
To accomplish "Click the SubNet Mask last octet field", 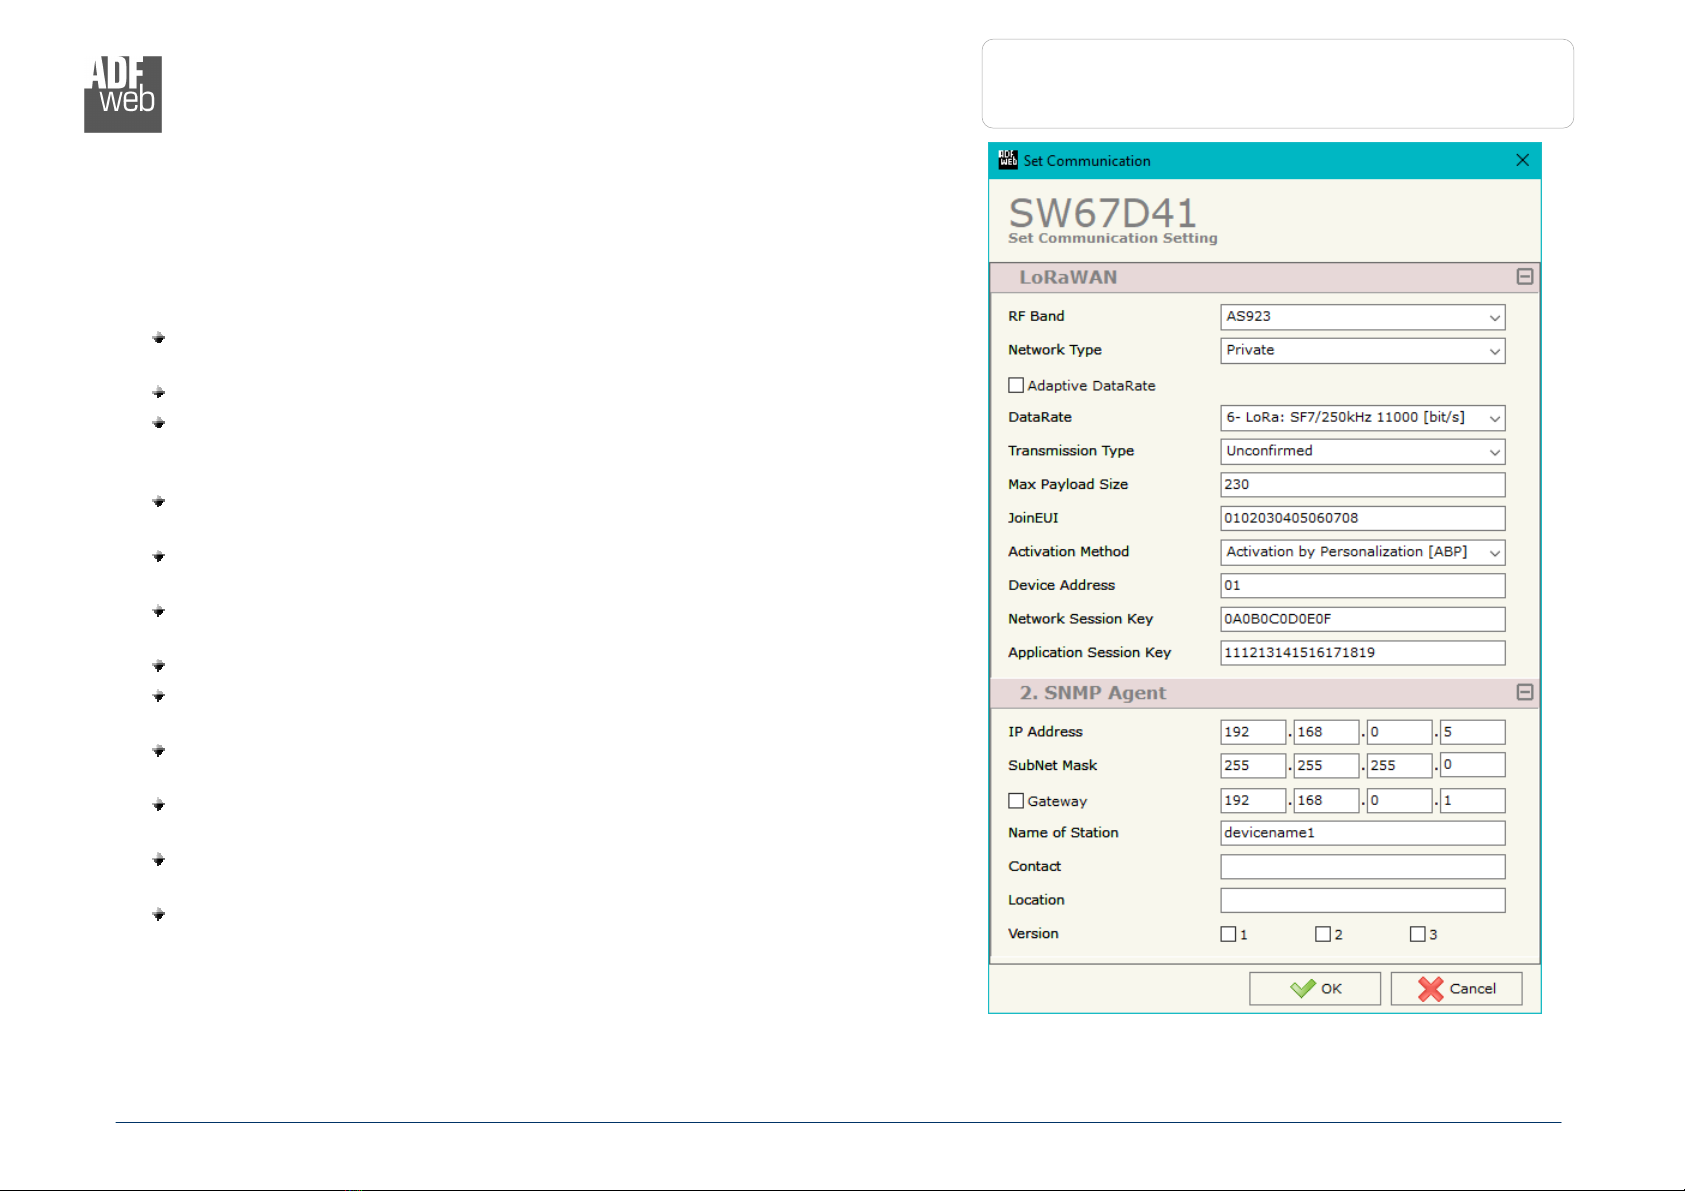I will (1473, 765).
